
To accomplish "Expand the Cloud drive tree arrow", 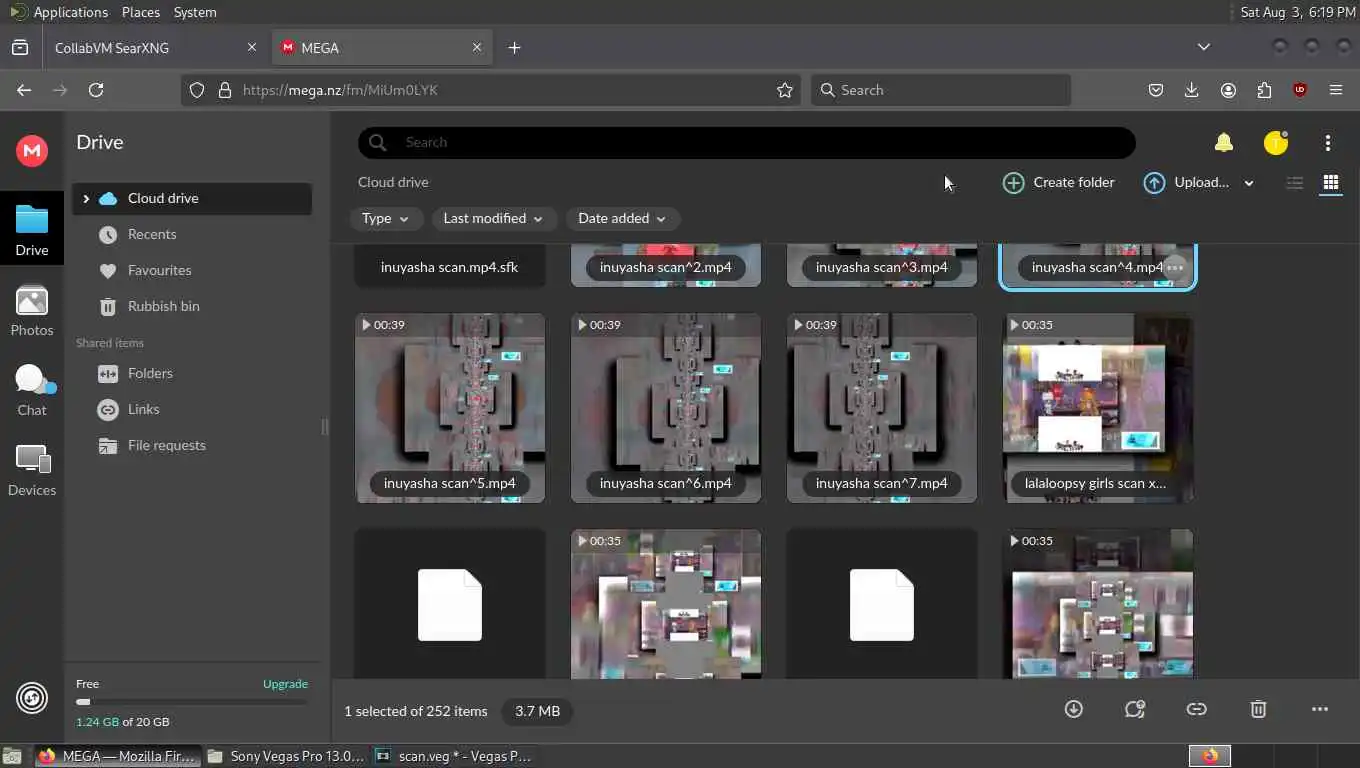I will (x=86, y=199).
